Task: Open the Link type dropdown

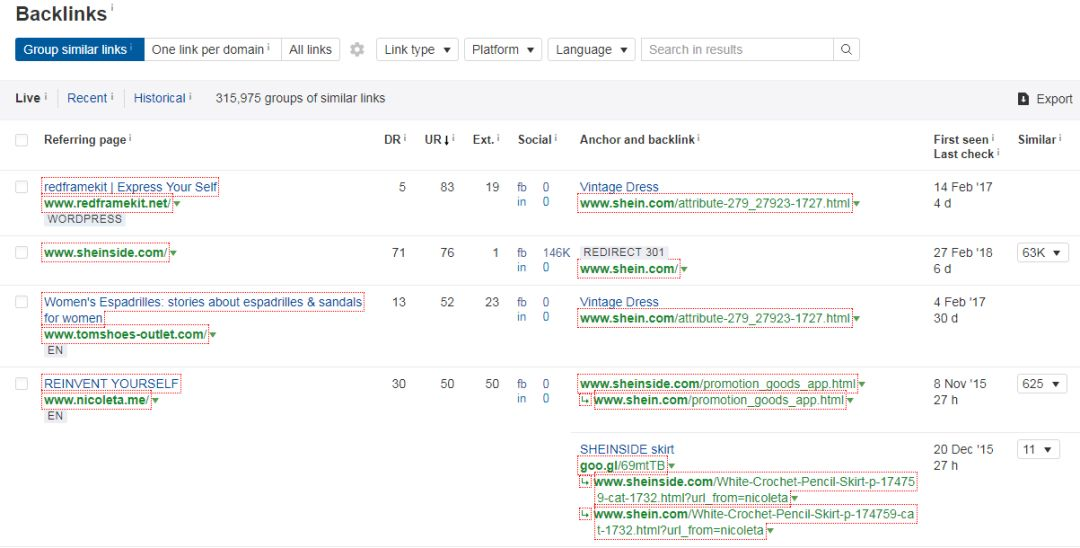Action: pyautogui.click(x=417, y=50)
